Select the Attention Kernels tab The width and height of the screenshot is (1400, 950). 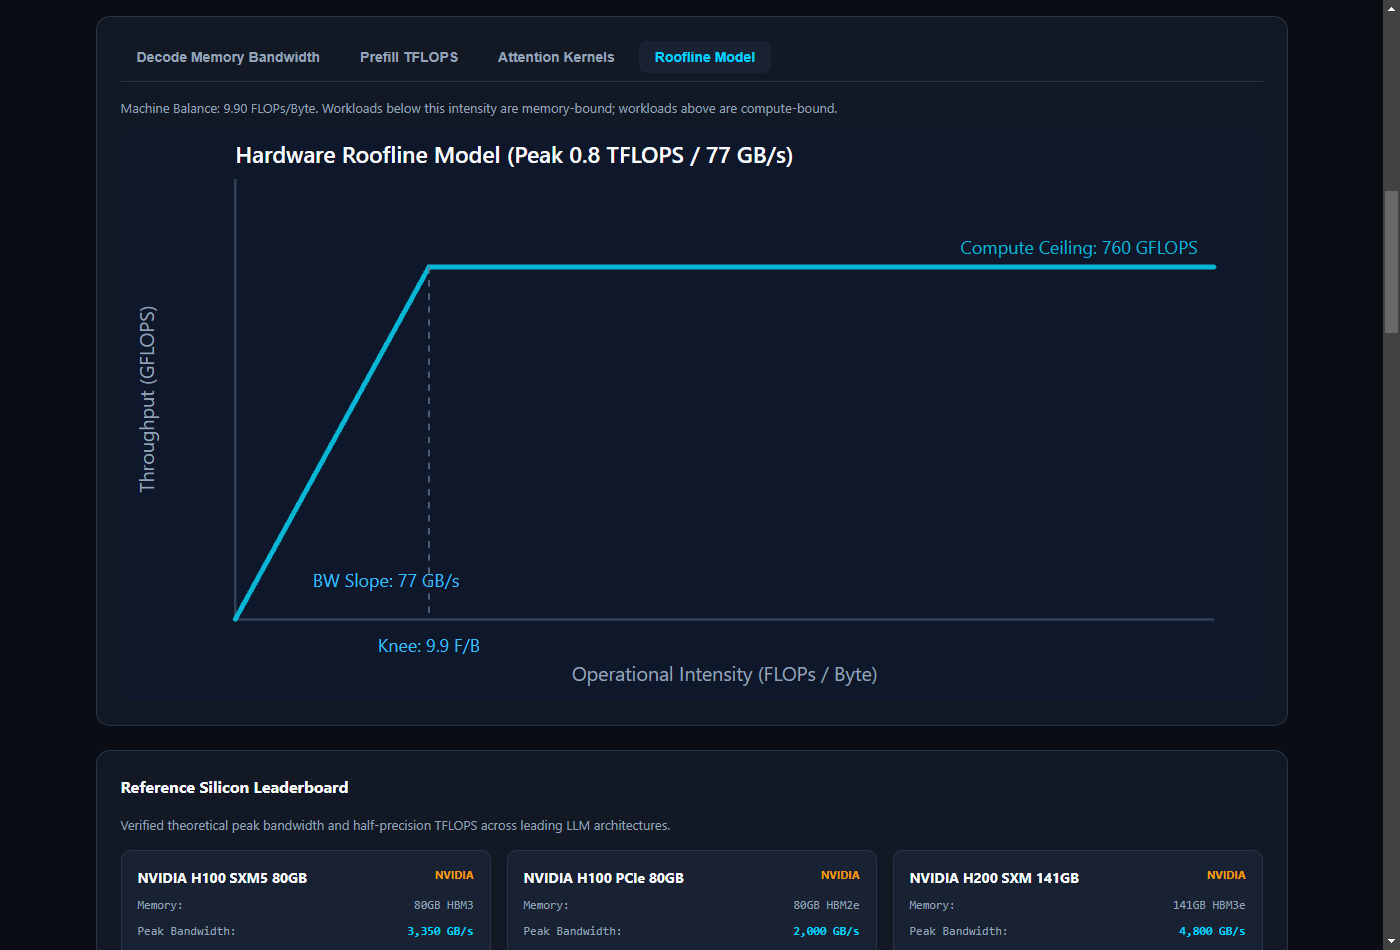click(556, 57)
